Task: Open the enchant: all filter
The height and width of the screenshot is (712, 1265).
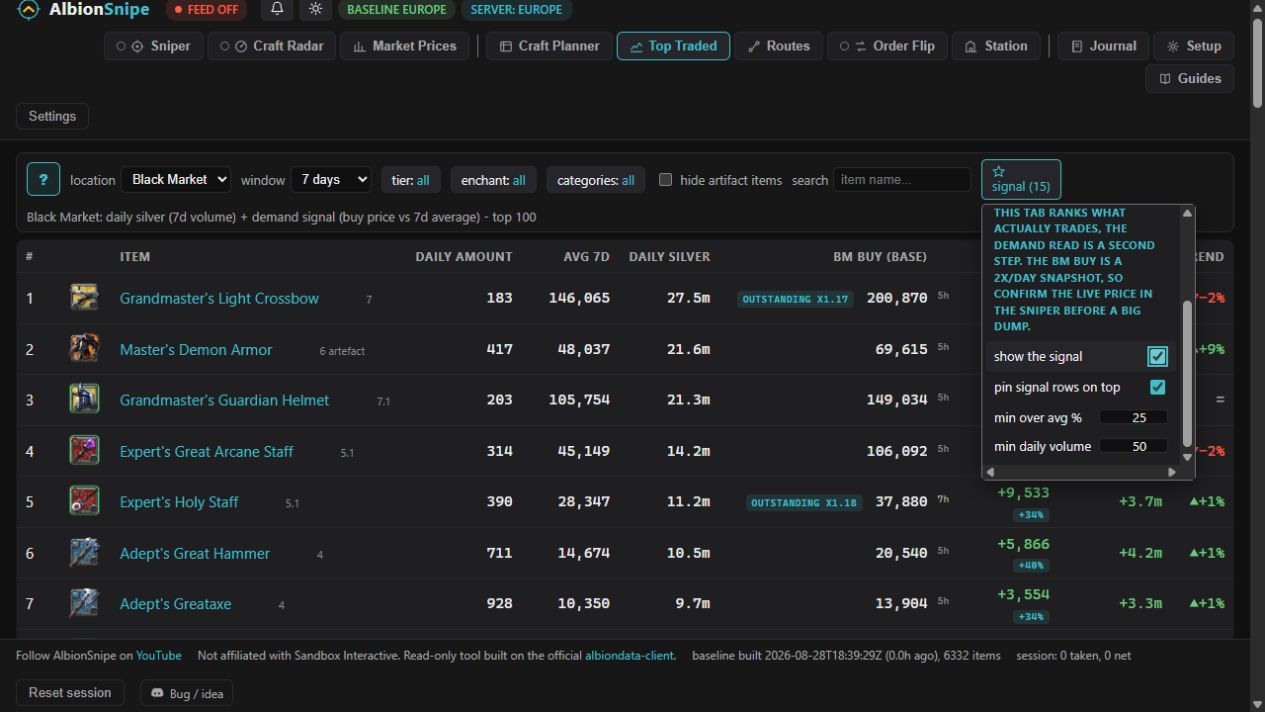Action: [x=493, y=180]
